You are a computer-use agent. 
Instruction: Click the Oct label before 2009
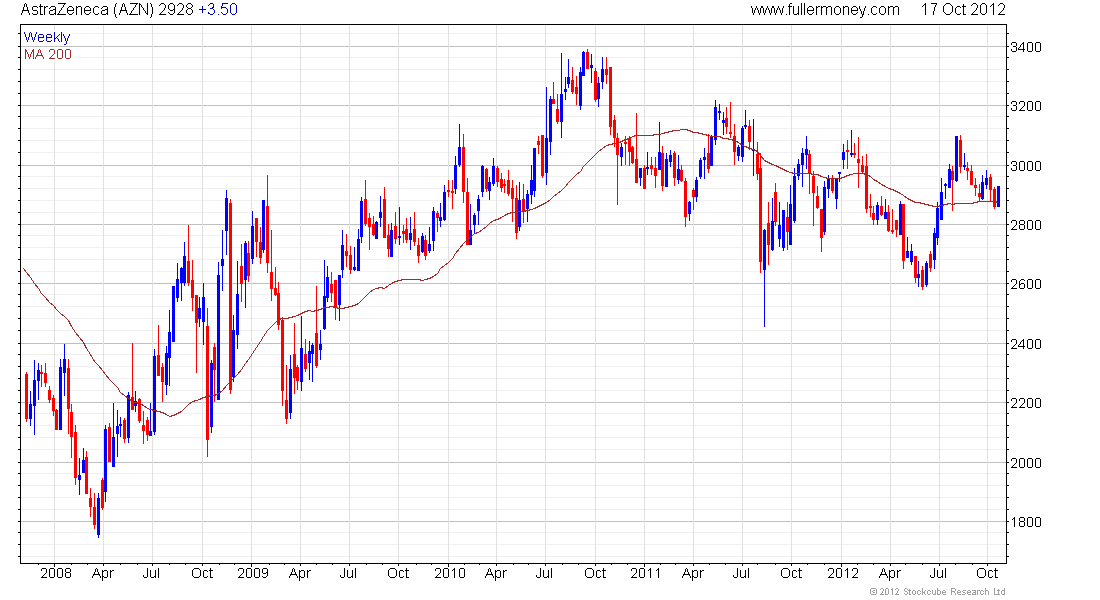coord(202,573)
